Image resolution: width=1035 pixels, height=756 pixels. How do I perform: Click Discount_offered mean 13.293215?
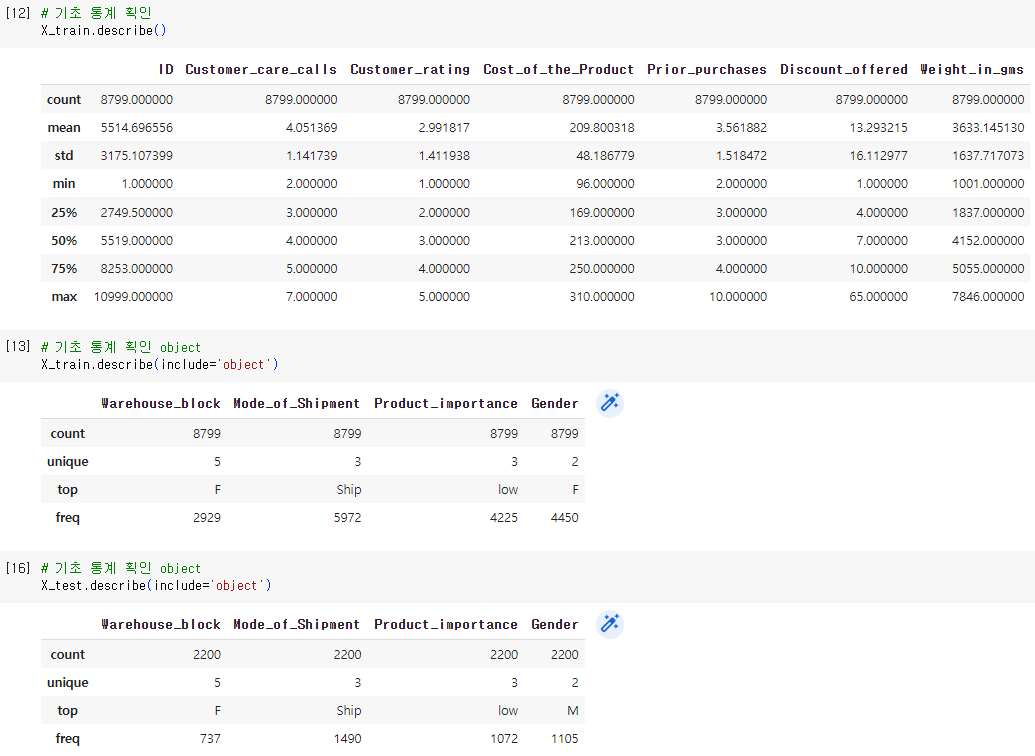[879, 127]
